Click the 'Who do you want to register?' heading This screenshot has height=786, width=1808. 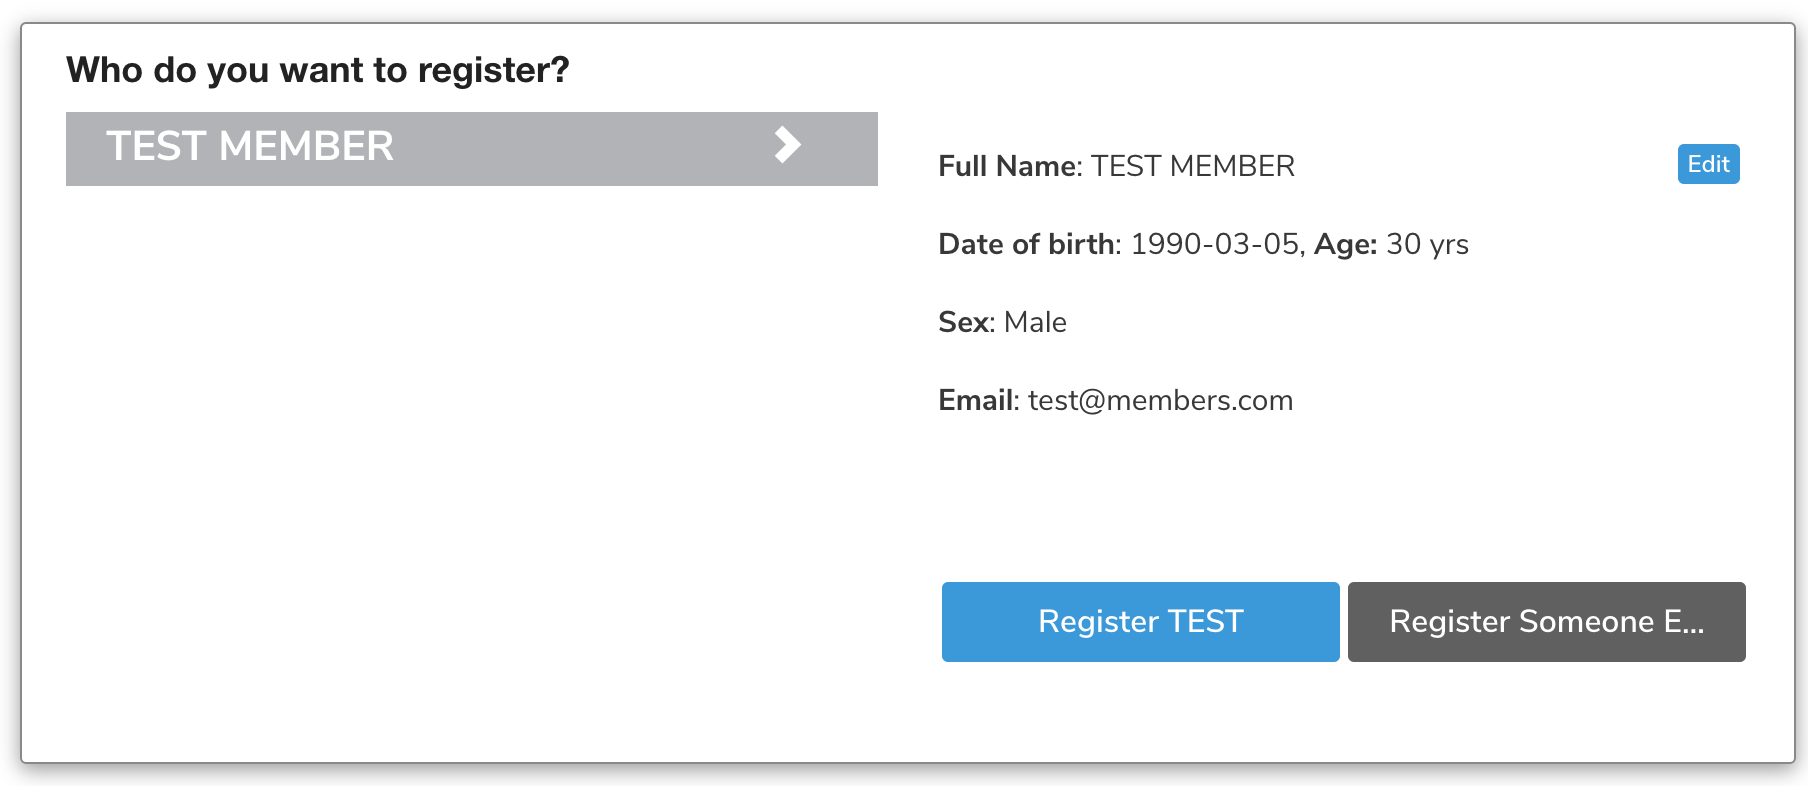(318, 70)
